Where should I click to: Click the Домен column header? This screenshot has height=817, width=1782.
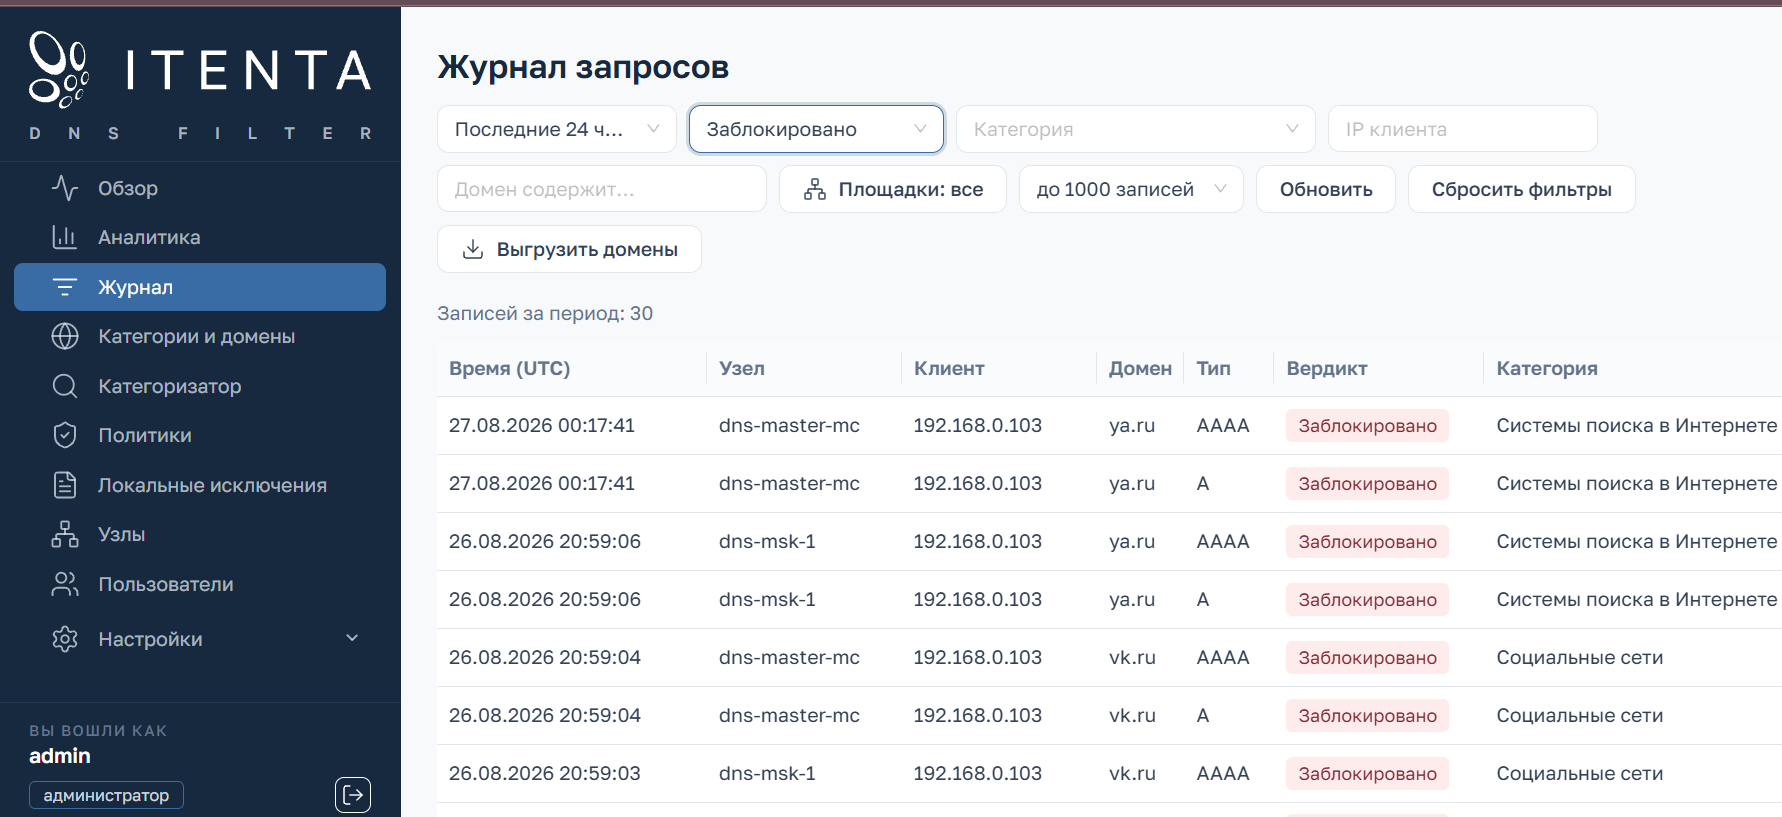1140,368
